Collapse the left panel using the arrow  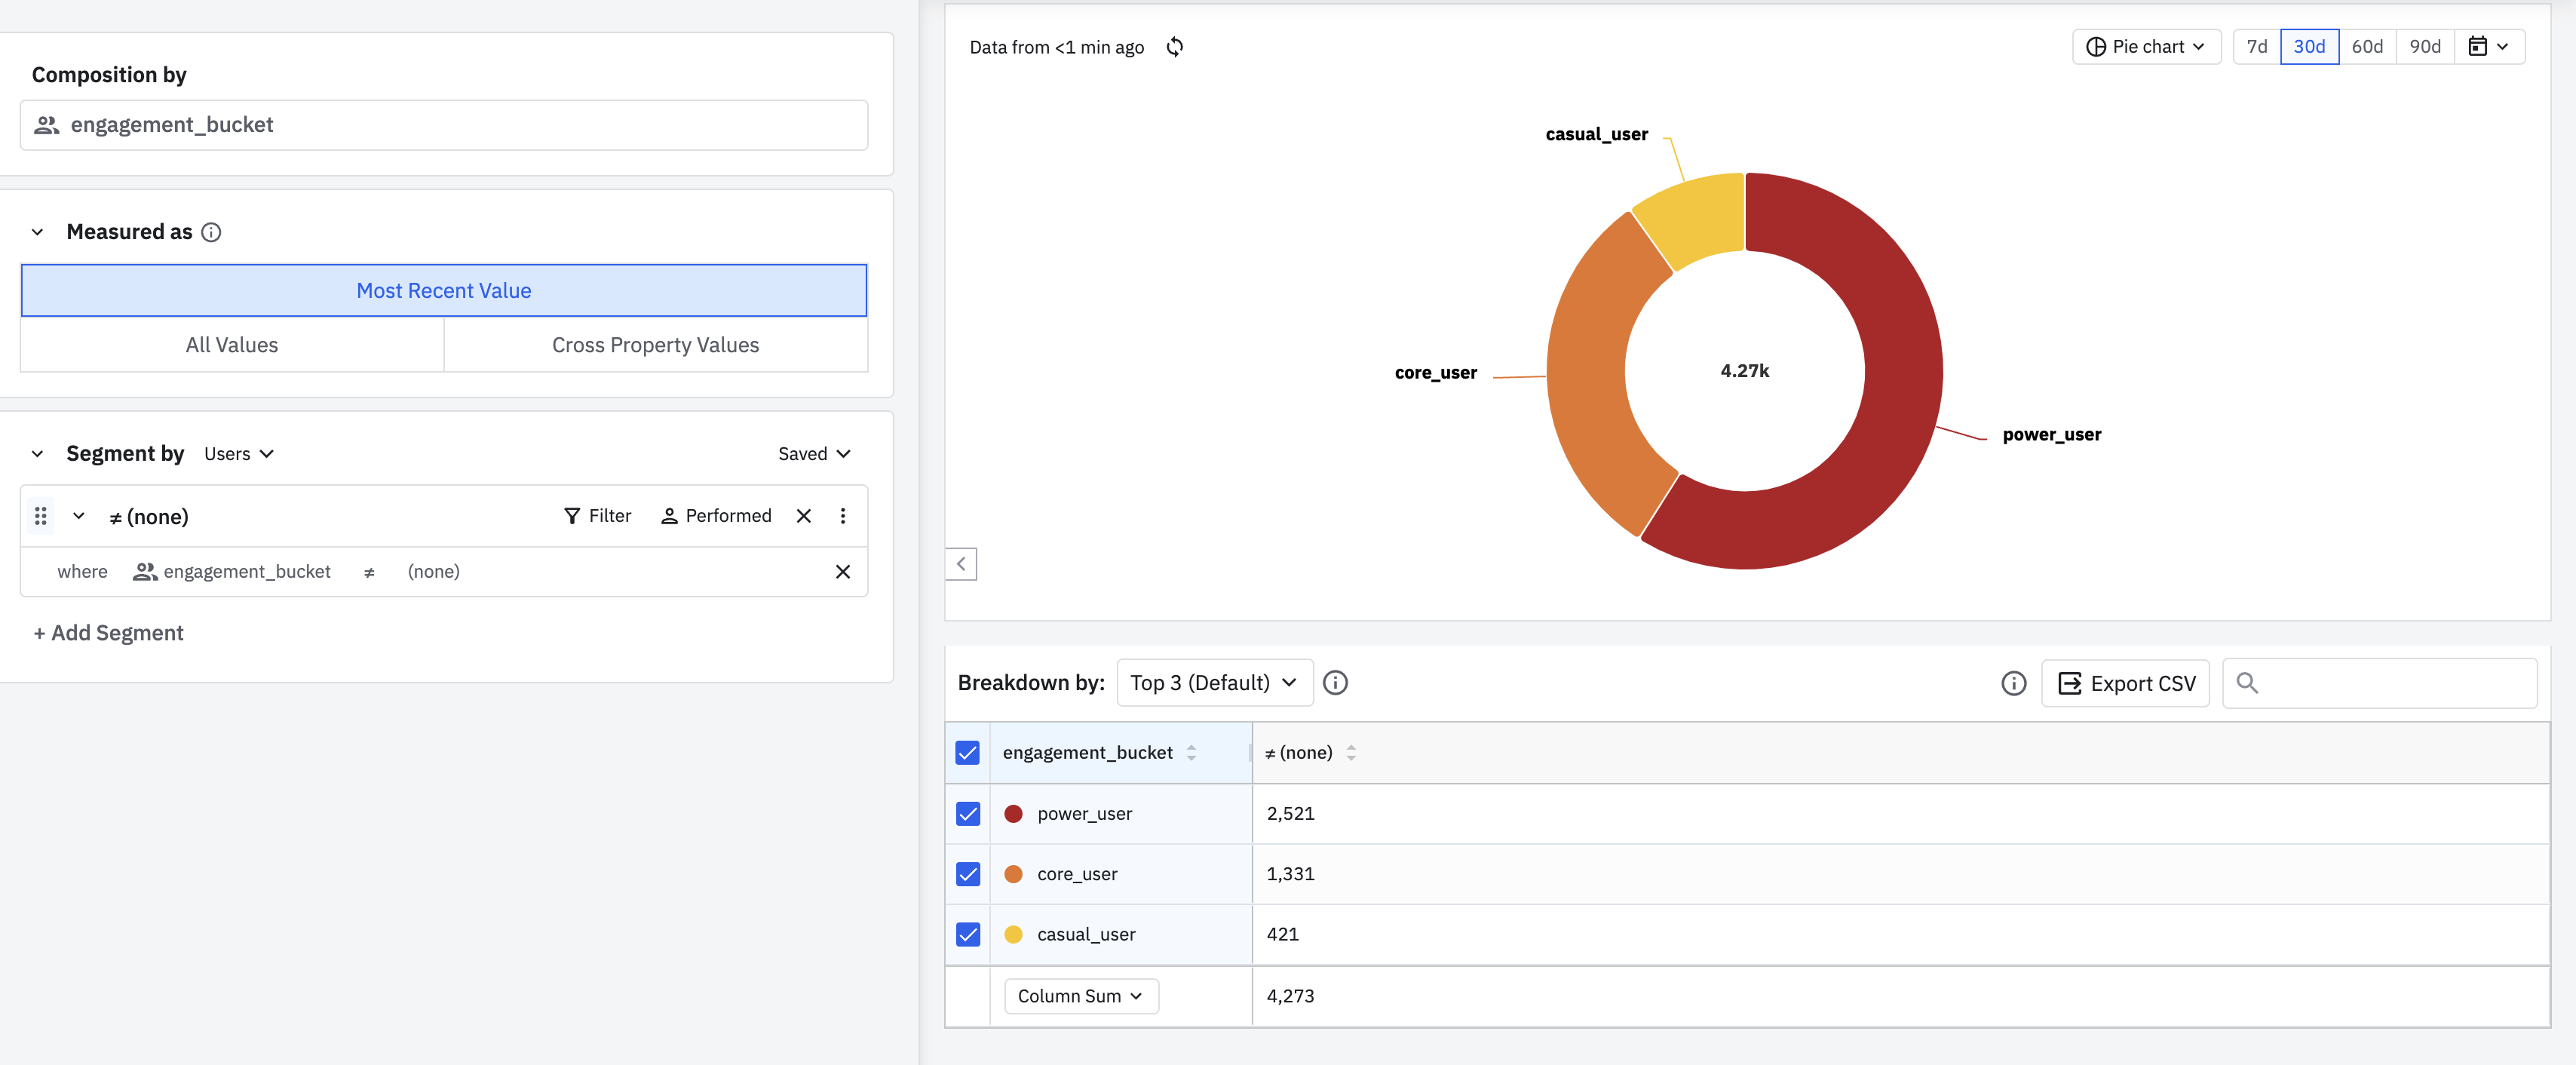pos(961,564)
